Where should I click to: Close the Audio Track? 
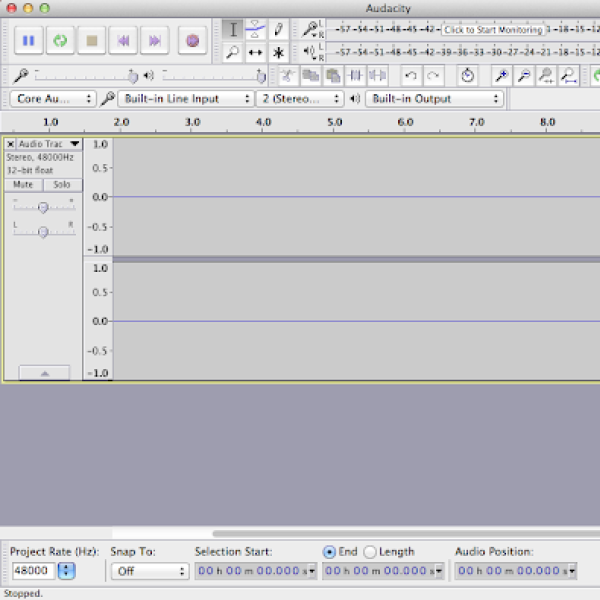click(11, 144)
